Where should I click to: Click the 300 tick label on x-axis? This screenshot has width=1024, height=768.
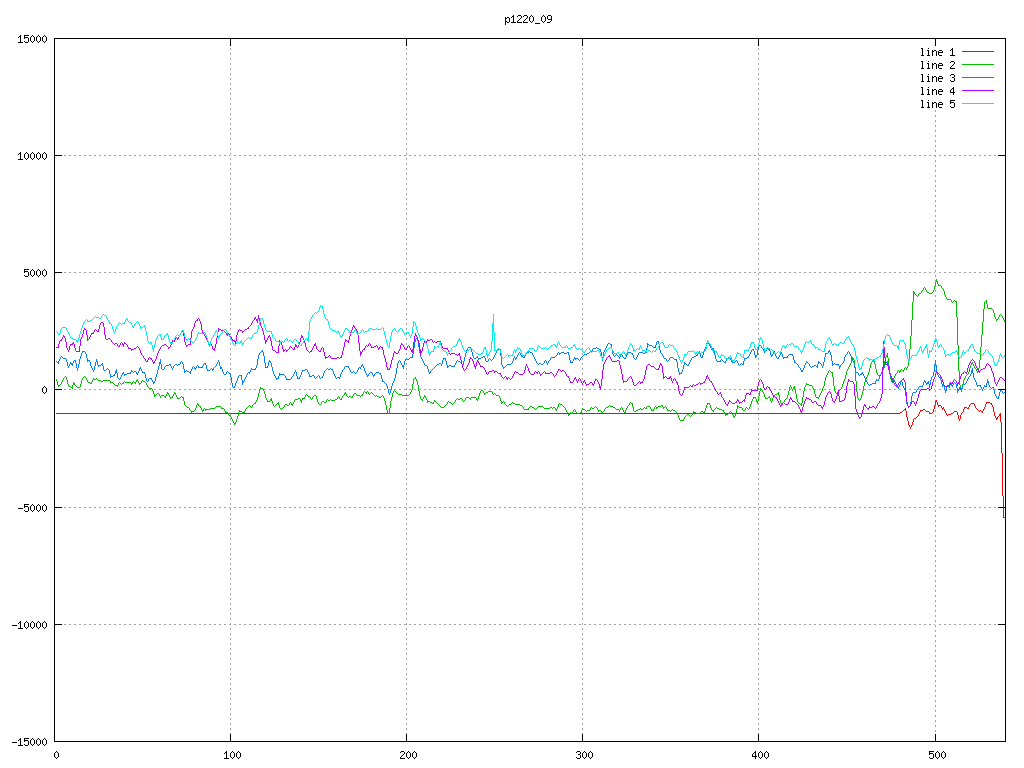(583, 756)
